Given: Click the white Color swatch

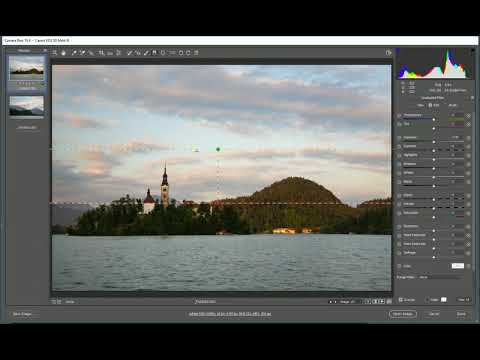Looking at the screenshot, I should pyautogui.click(x=458, y=266).
